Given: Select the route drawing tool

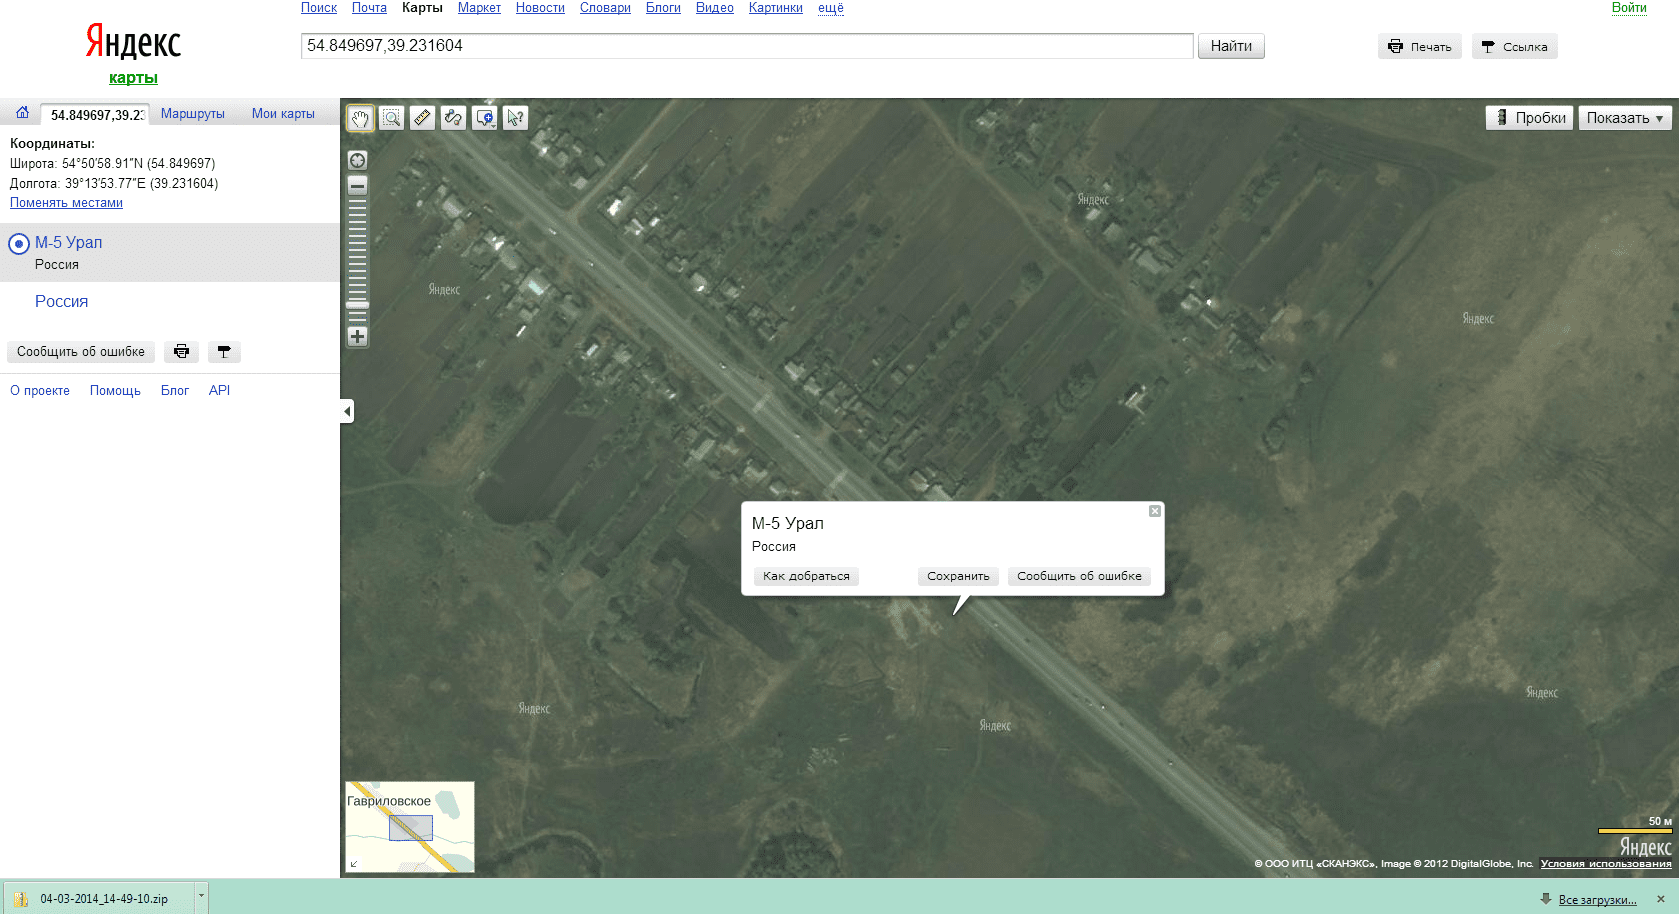Looking at the screenshot, I should click(x=454, y=118).
